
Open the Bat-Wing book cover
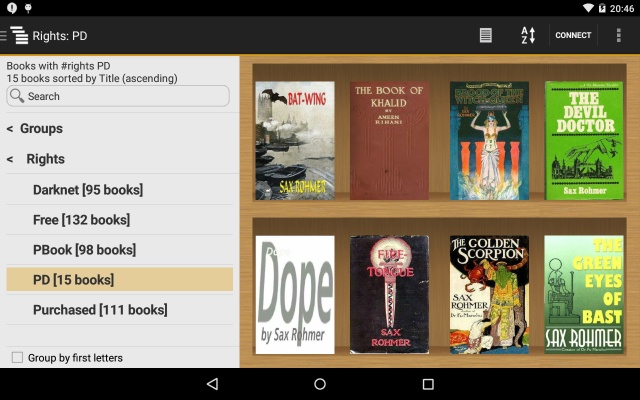295,140
